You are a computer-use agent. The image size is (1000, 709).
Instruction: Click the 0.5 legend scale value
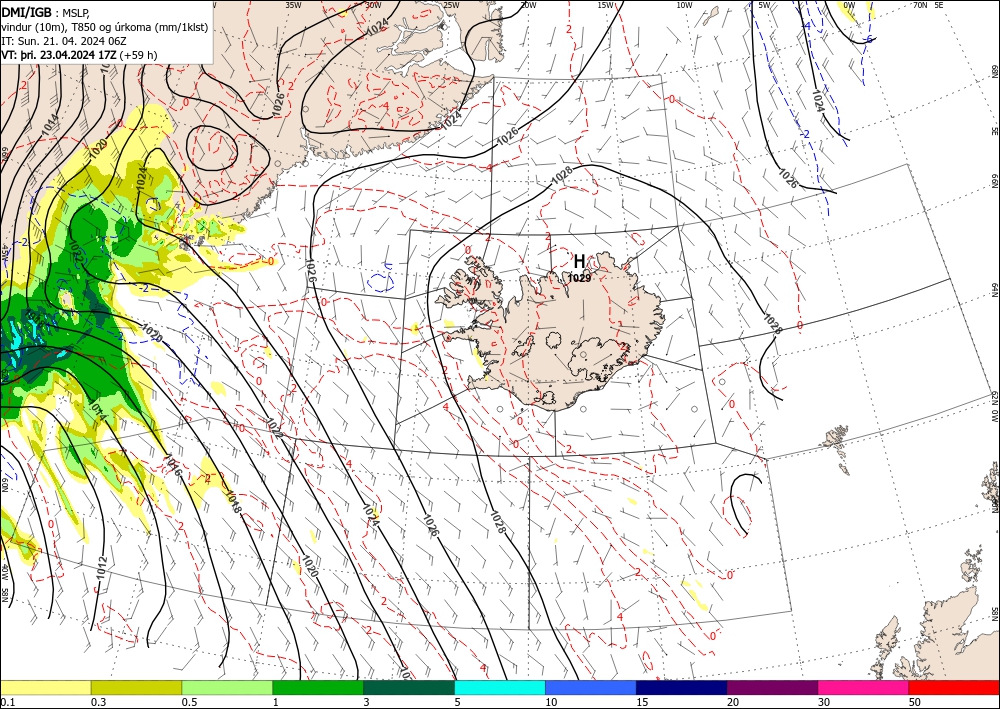pyautogui.click(x=189, y=702)
